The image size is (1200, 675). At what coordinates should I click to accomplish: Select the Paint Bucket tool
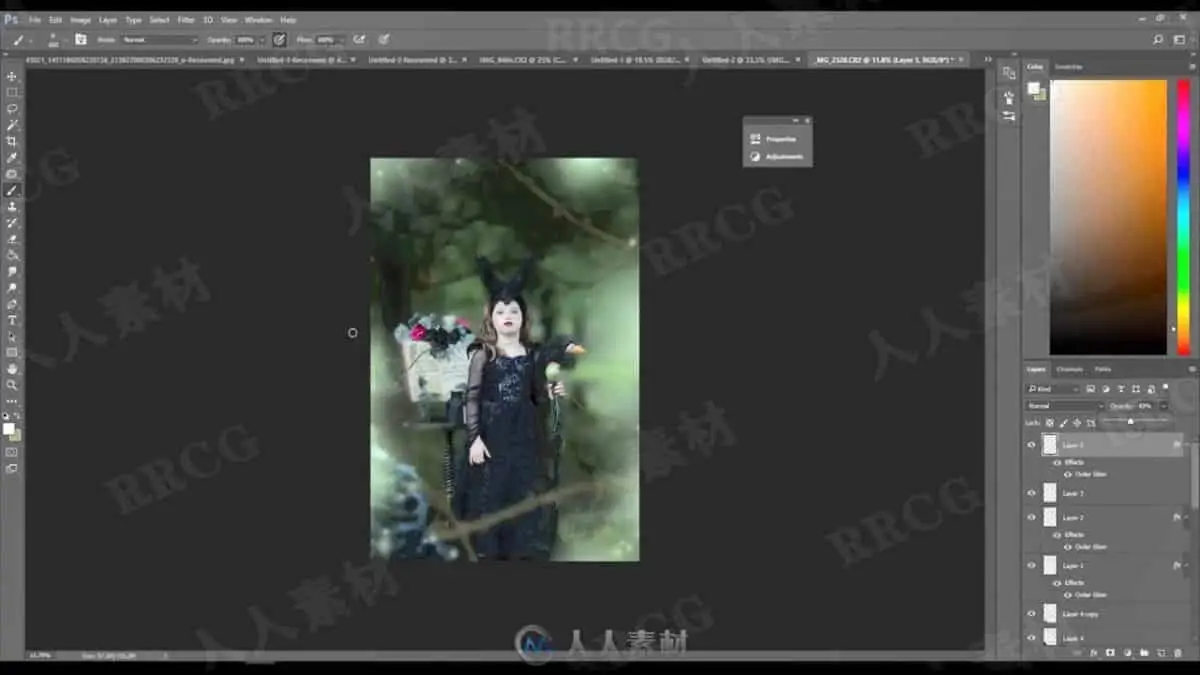[12, 255]
